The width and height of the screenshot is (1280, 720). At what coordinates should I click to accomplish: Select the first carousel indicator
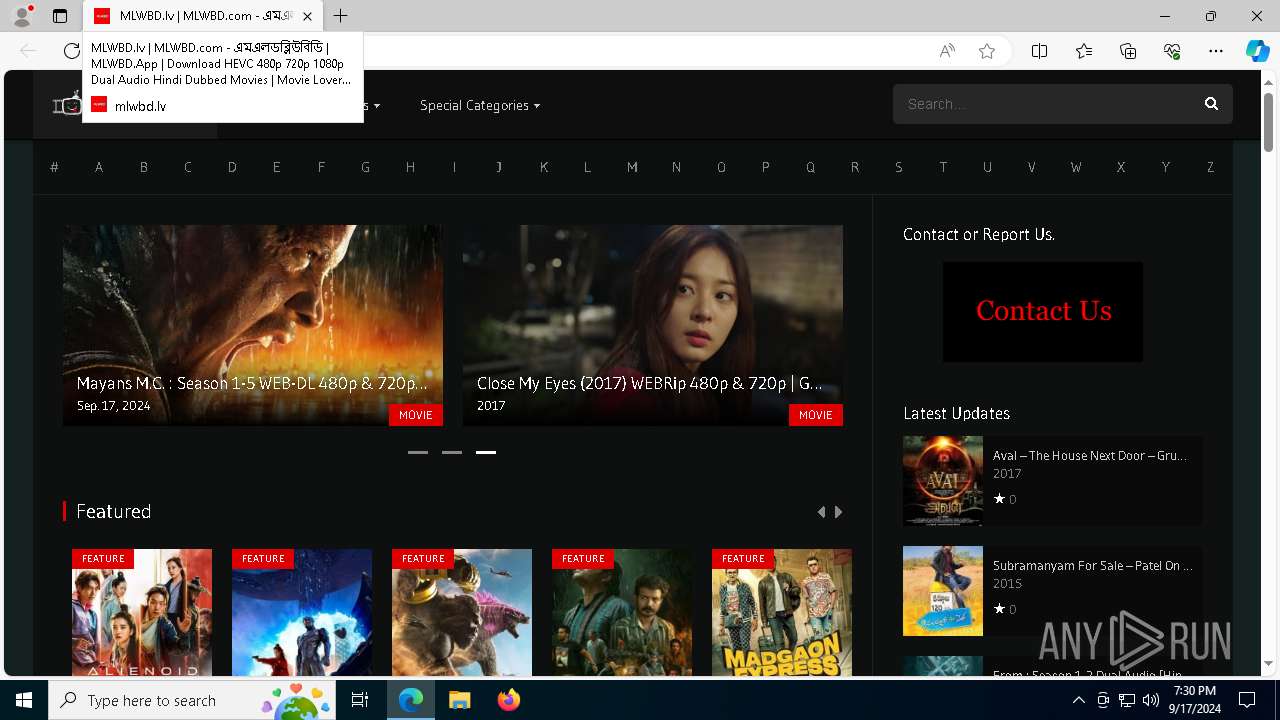point(418,452)
